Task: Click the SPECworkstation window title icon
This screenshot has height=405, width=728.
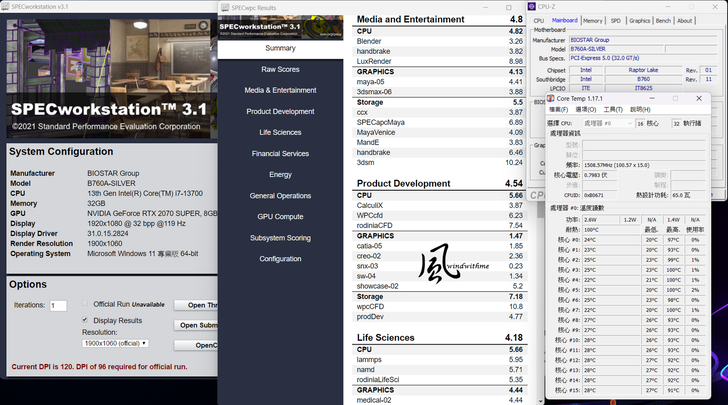Action: coord(5,7)
